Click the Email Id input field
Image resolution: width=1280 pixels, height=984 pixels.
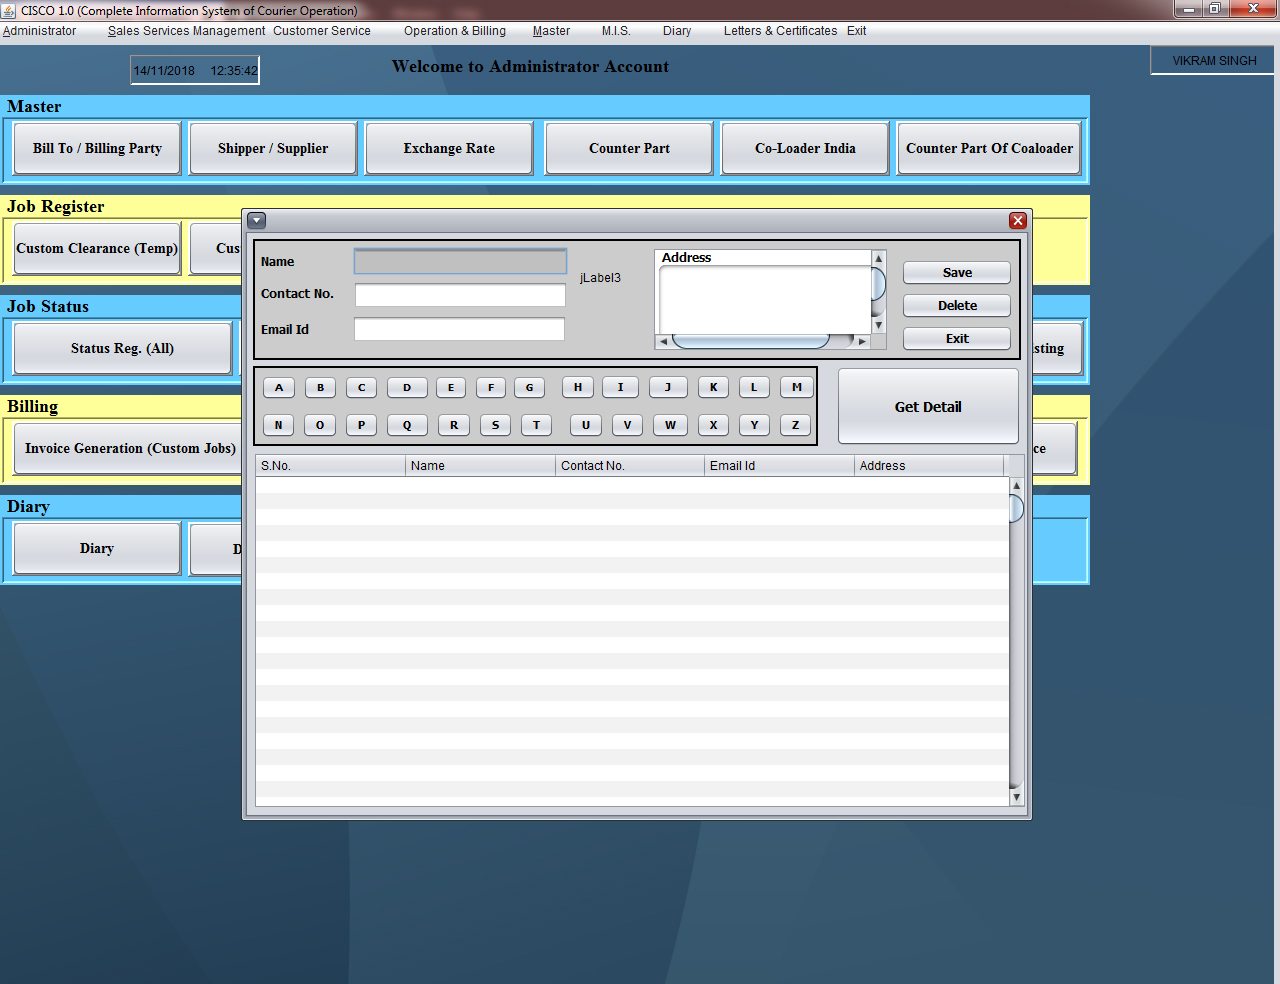tap(459, 330)
